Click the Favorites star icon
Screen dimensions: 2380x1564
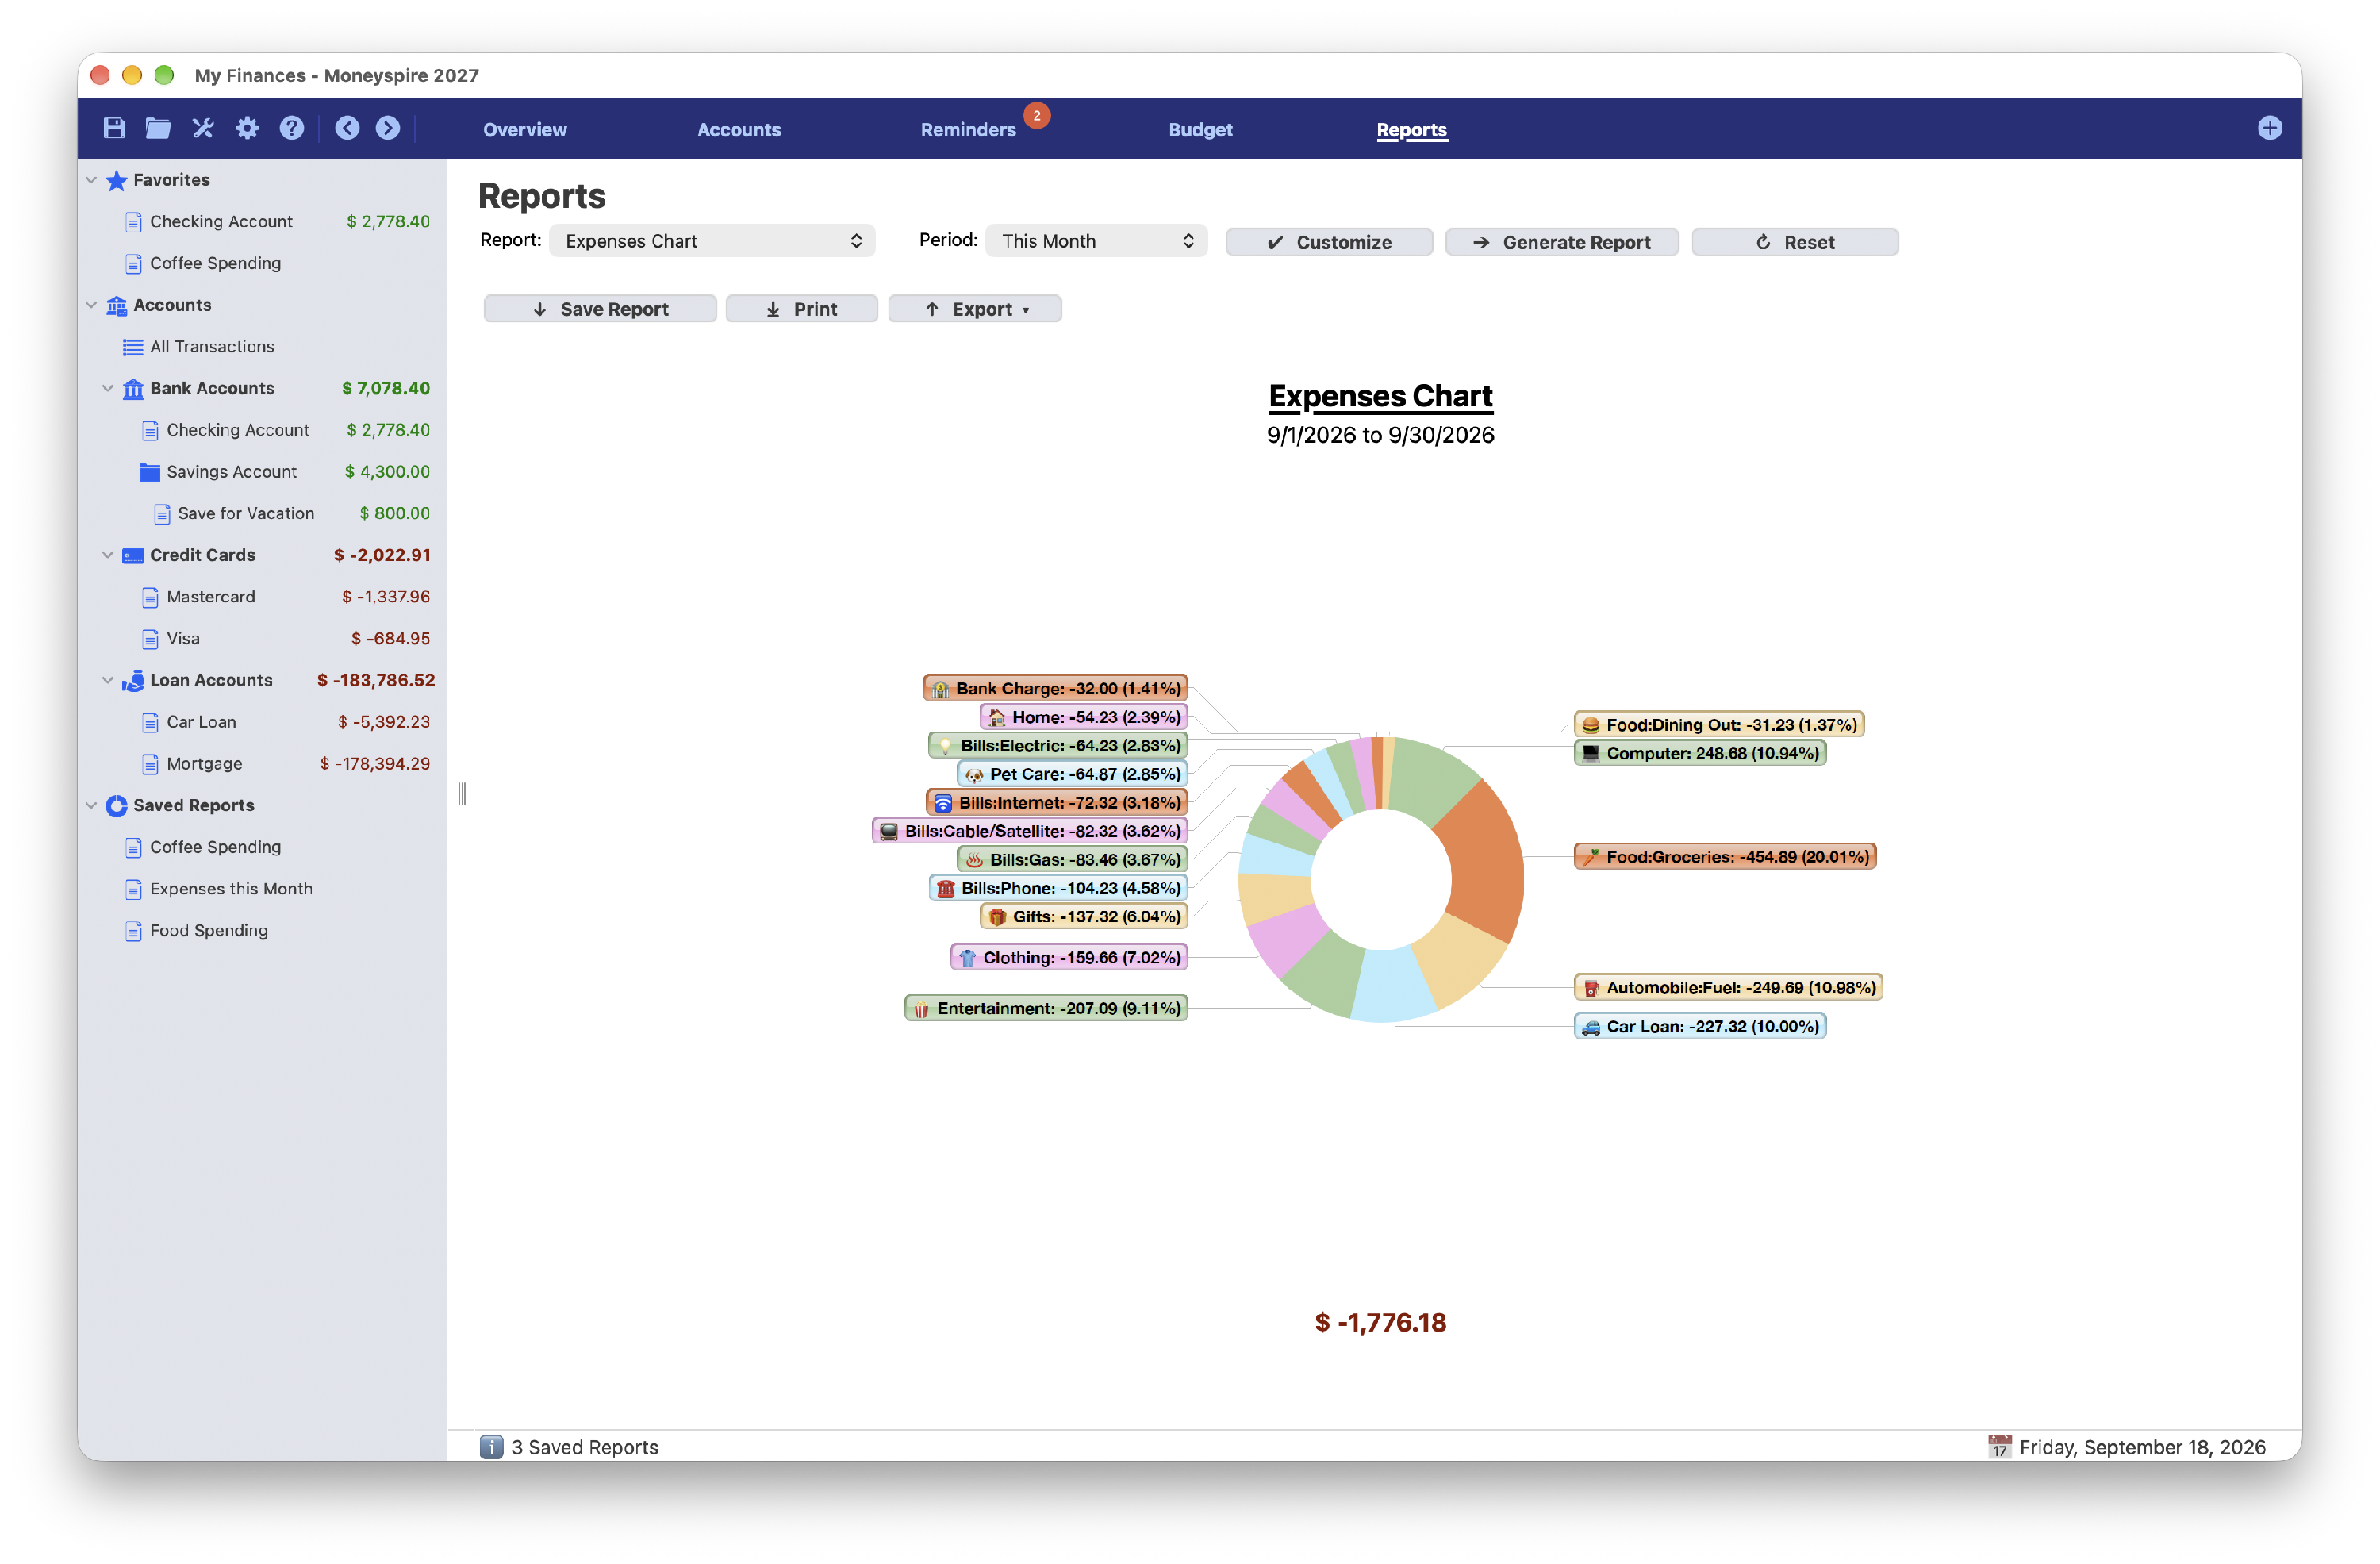pyautogui.click(x=116, y=180)
